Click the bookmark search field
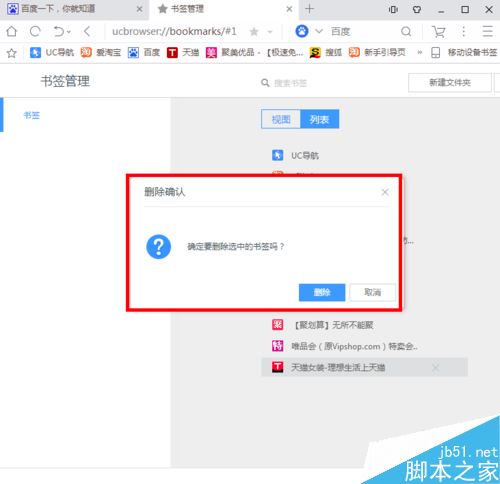This screenshot has width=500, height=484. coord(290,83)
